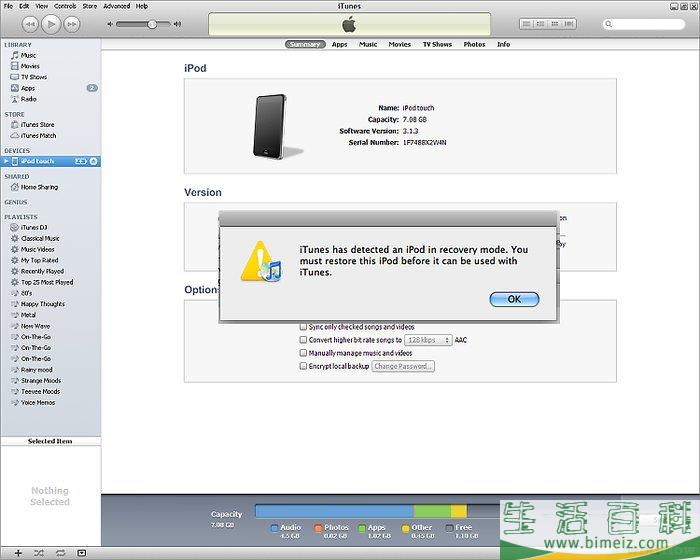Viewport: 700px width, 560px height.
Task: Open the iTunes DJ playlist
Action: pyautogui.click(x=34, y=227)
